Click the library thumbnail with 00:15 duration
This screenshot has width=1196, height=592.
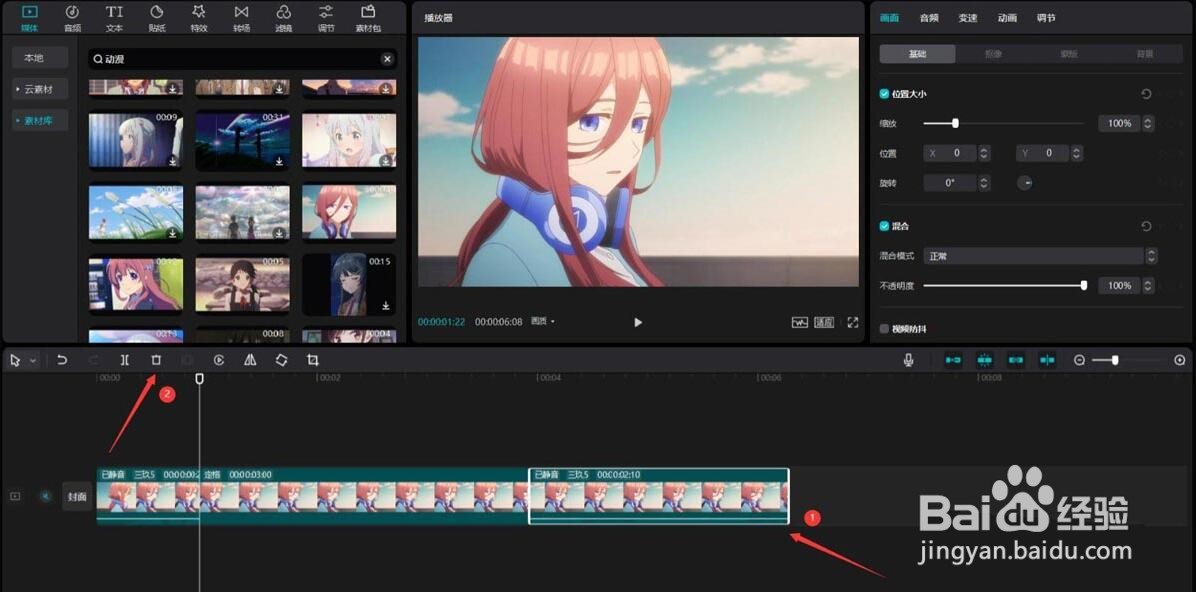(x=349, y=285)
